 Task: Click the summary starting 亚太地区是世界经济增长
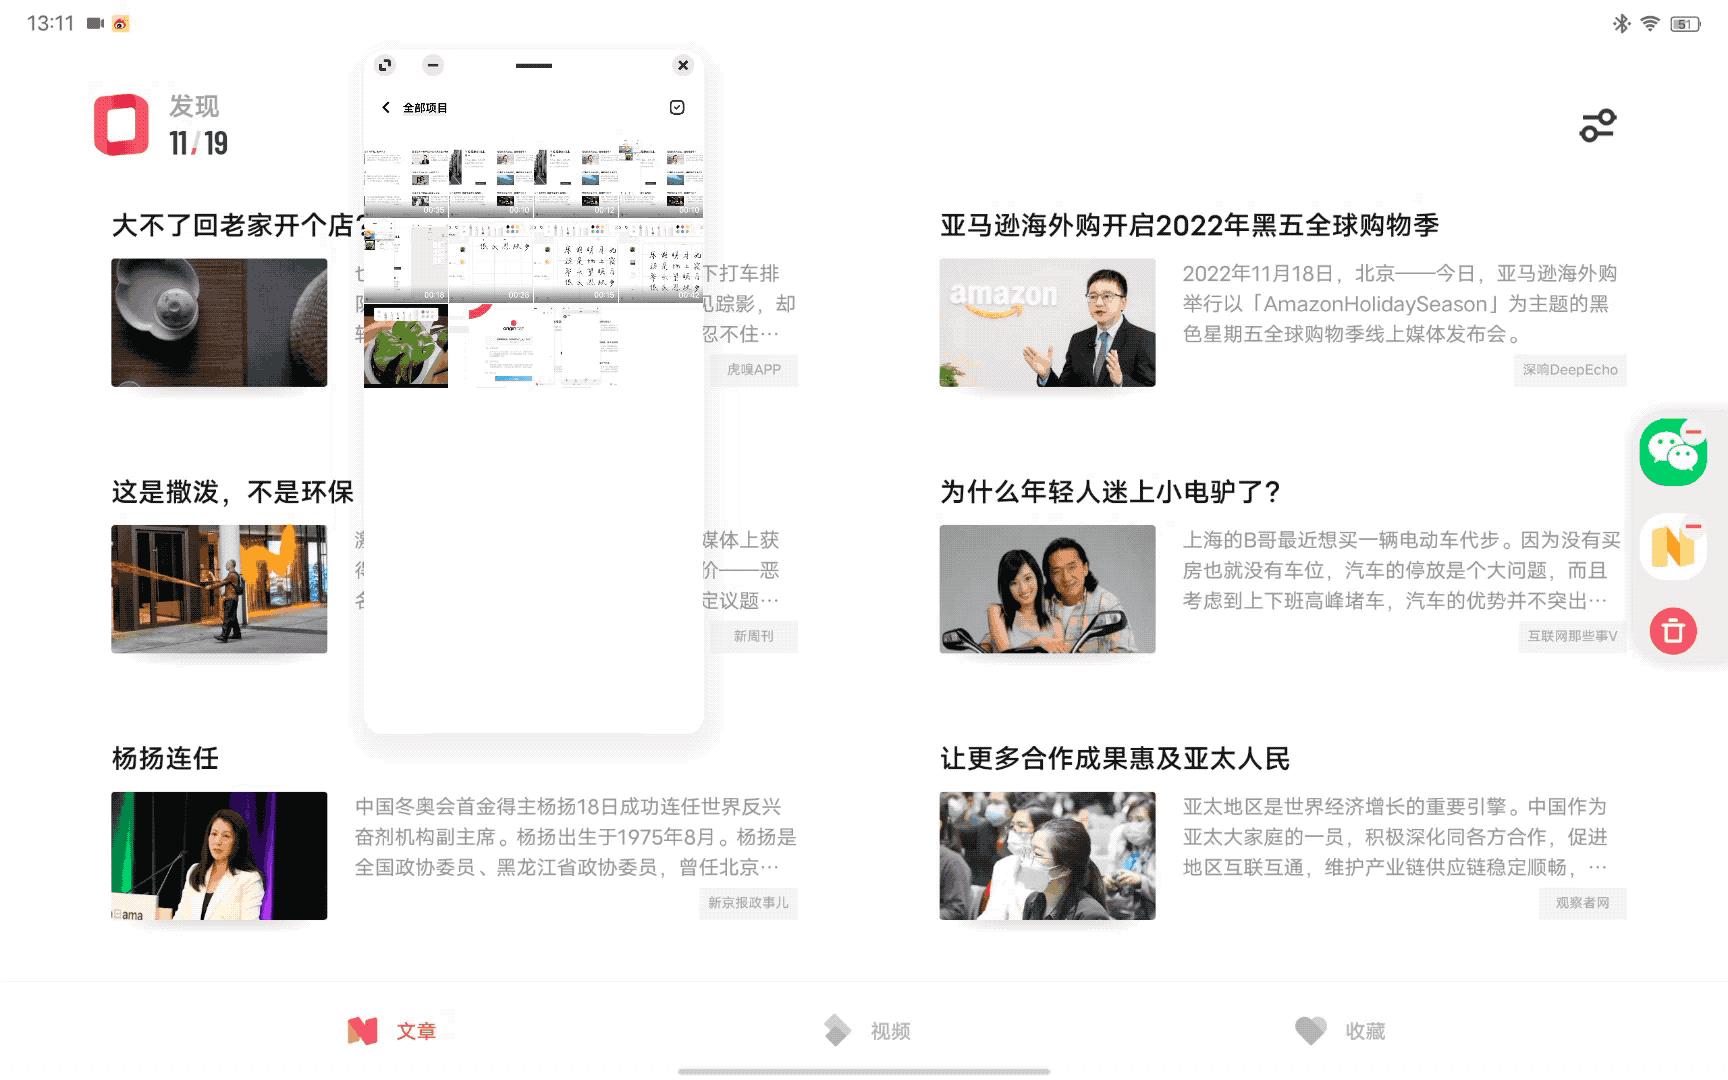pos(1395,837)
